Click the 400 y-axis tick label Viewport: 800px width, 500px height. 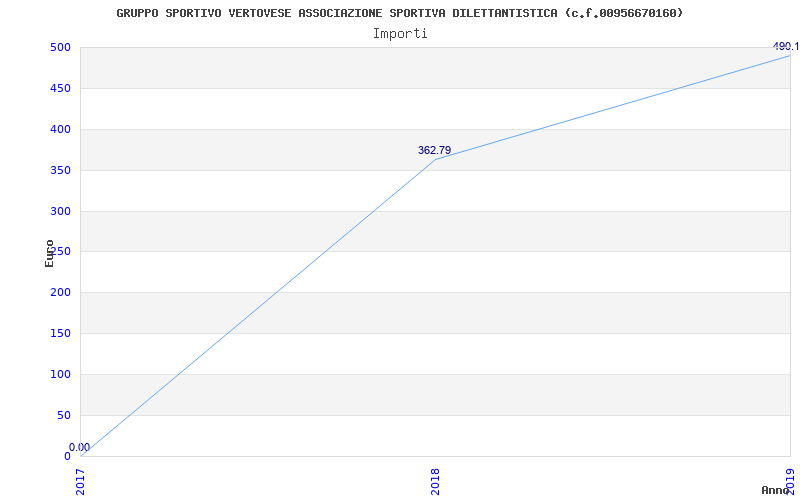[60, 130]
